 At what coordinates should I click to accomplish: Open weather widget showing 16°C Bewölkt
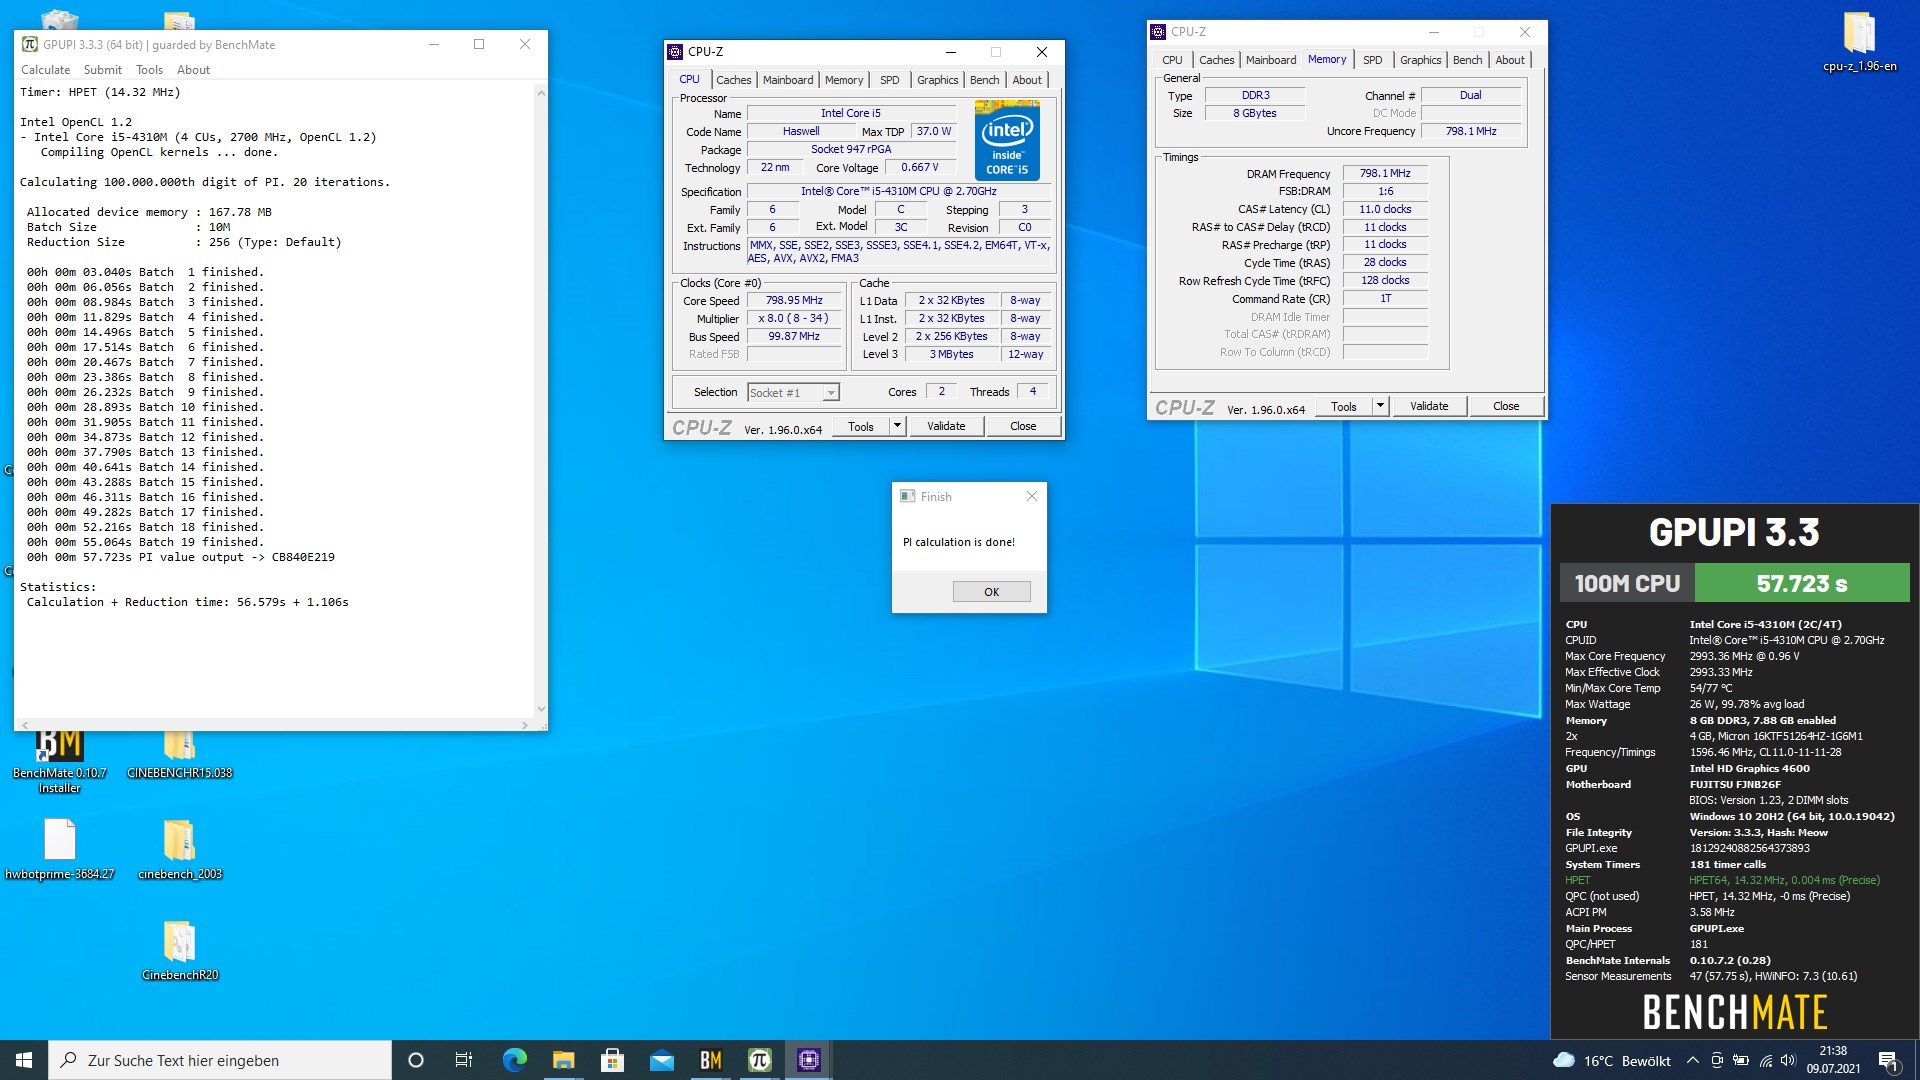1612,1061
